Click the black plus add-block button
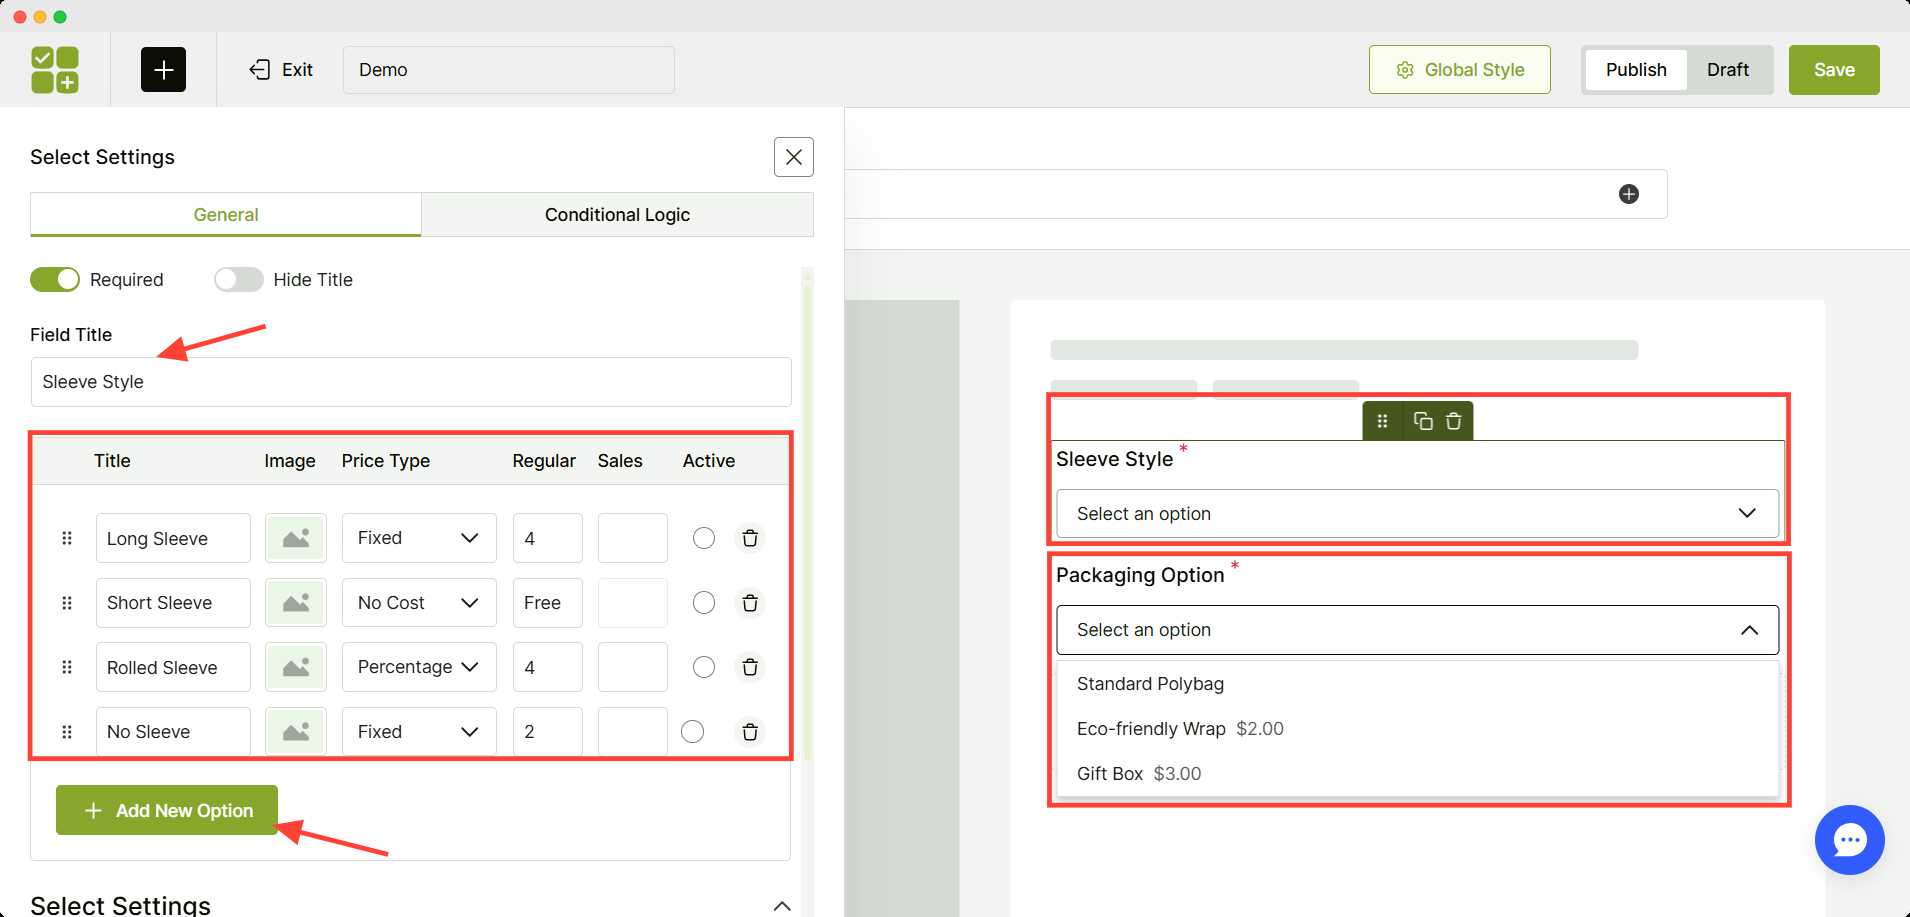Screen dimensions: 1910x917 [x=163, y=70]
